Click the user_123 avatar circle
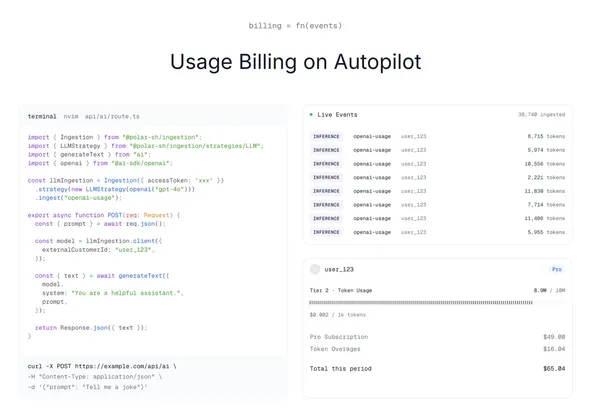The image size is (600, 420). point(315,269)
